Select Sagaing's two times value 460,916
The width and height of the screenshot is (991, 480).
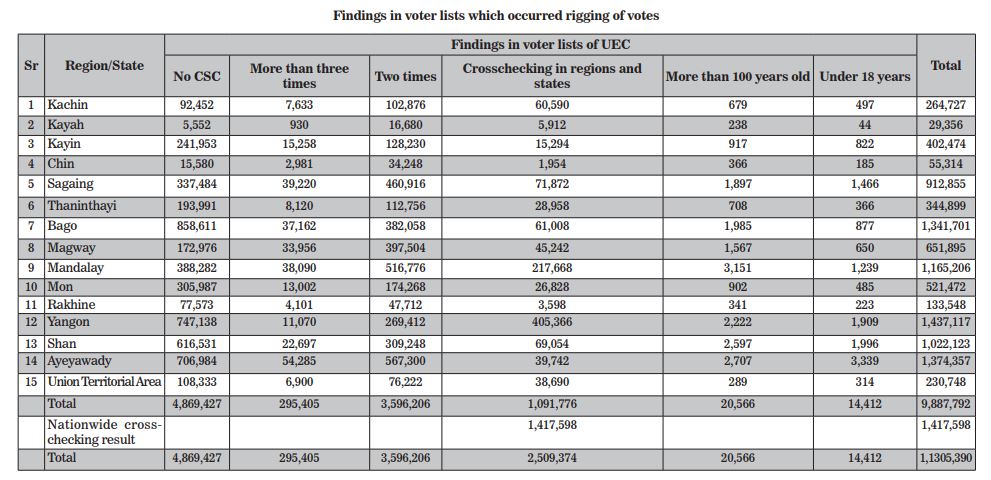tap(405, 185)
